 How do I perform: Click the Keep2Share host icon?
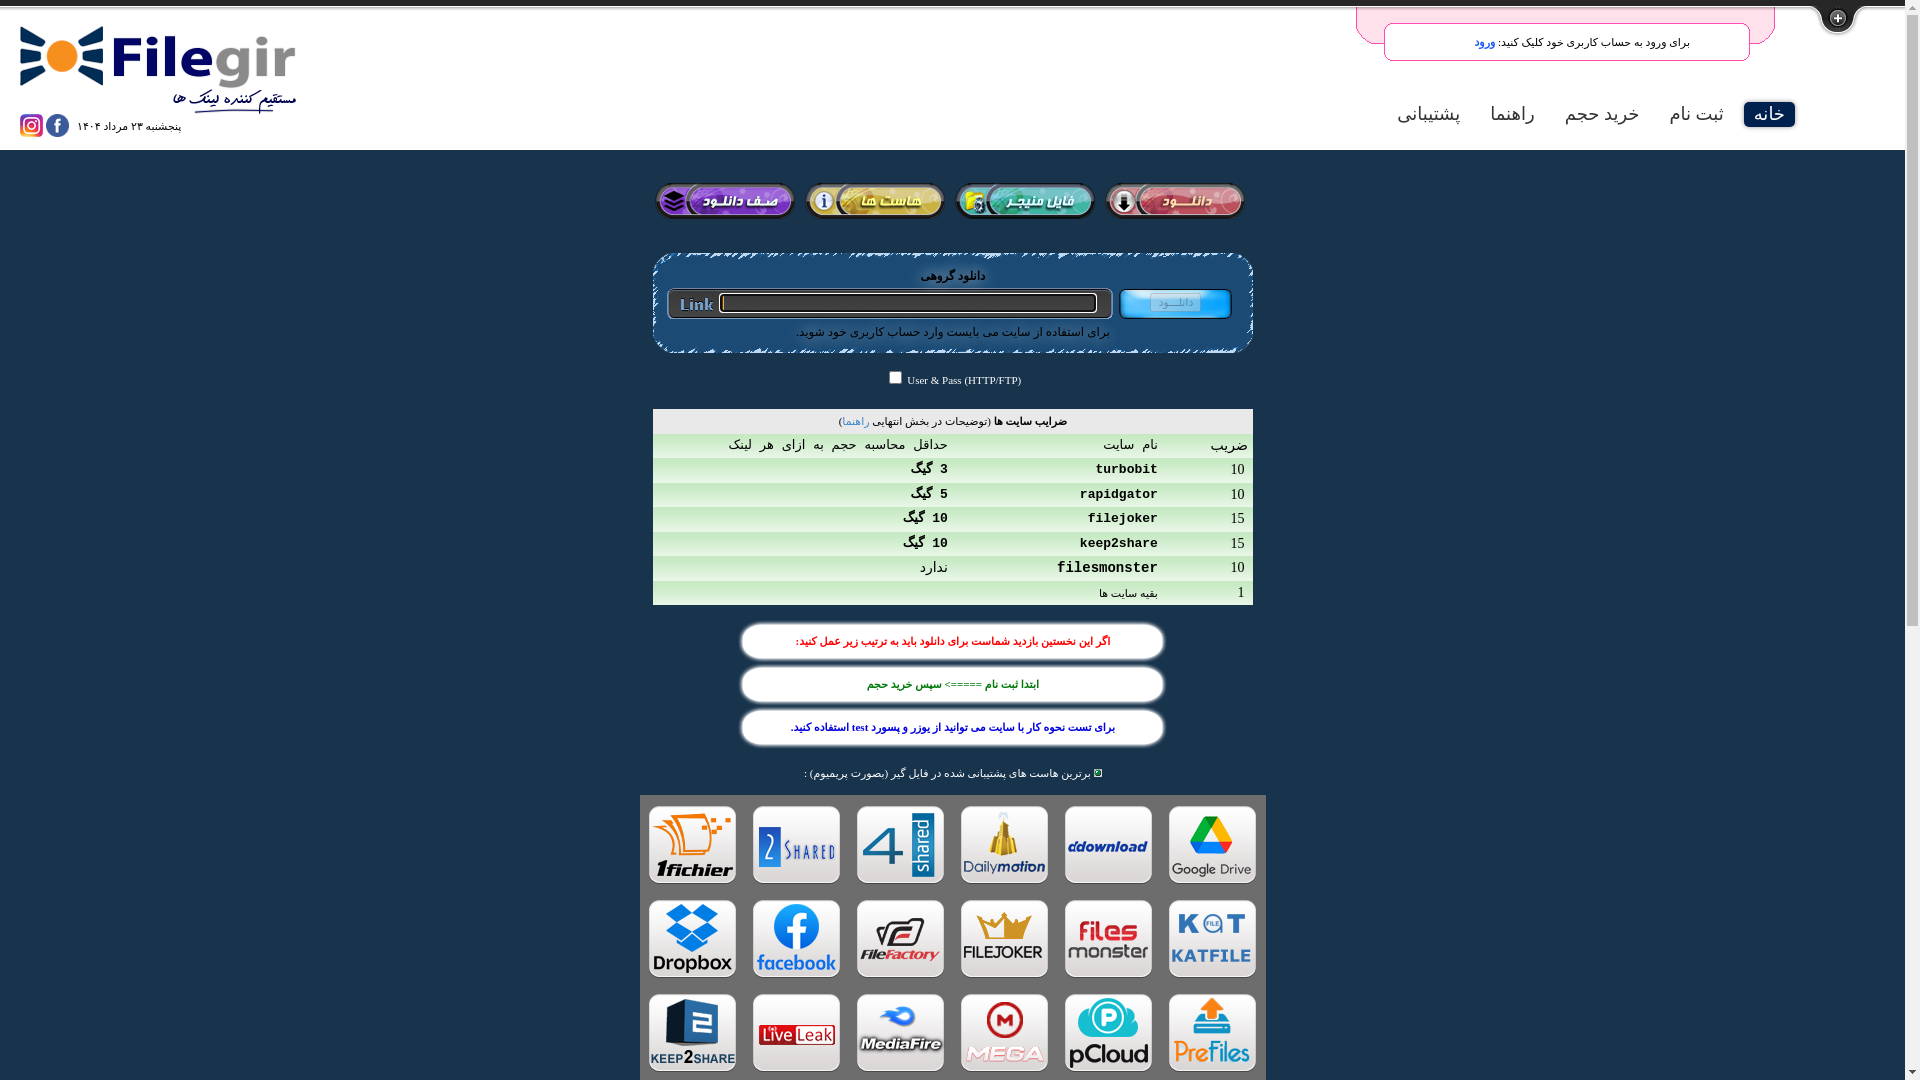(692, 1033)
